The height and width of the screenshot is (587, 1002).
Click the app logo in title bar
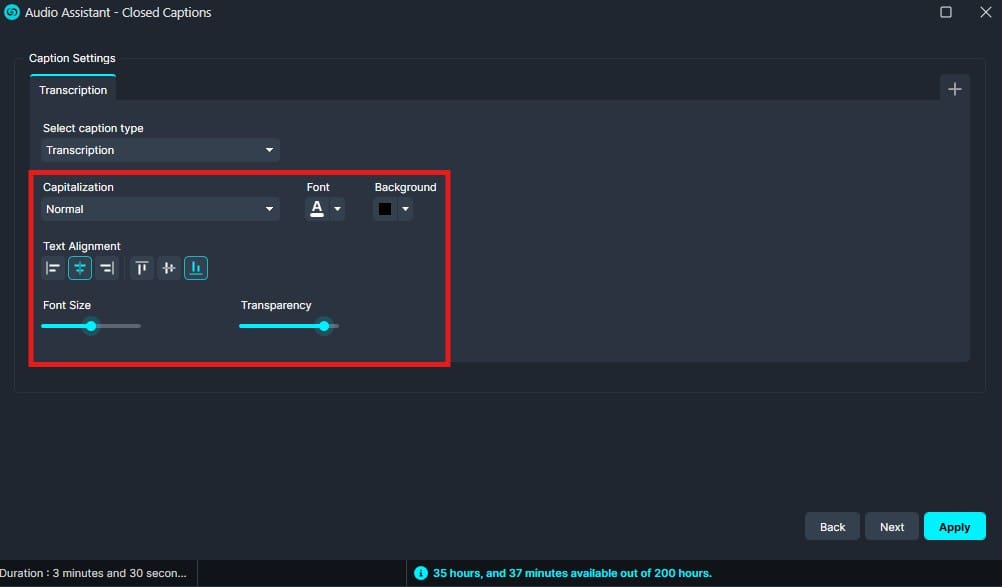(12, 13)
